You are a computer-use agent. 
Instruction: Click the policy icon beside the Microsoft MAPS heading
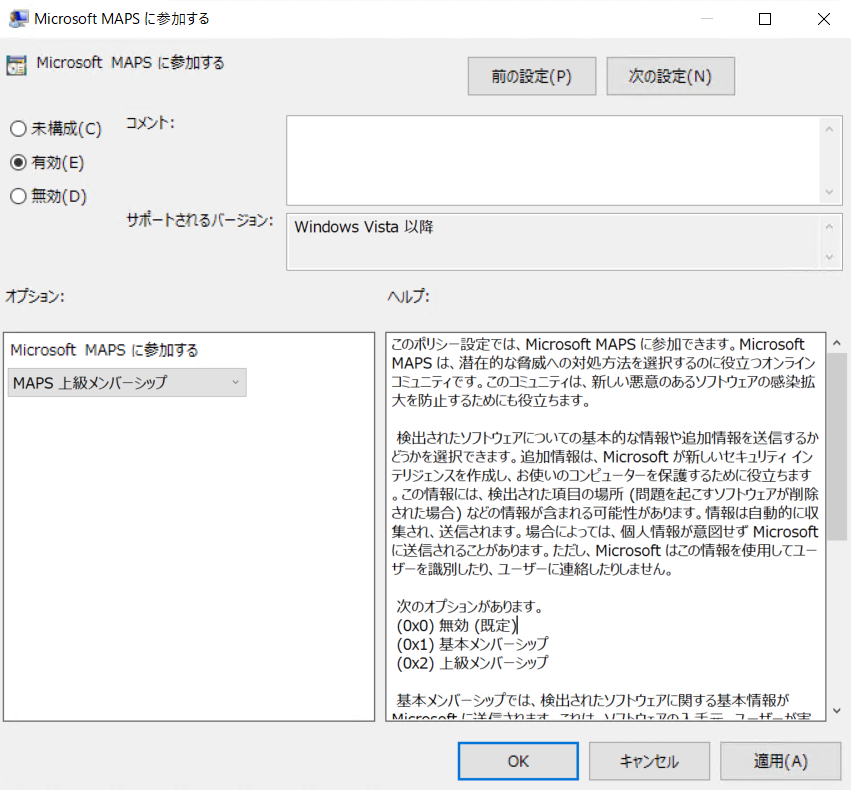(x=16, y=63)
